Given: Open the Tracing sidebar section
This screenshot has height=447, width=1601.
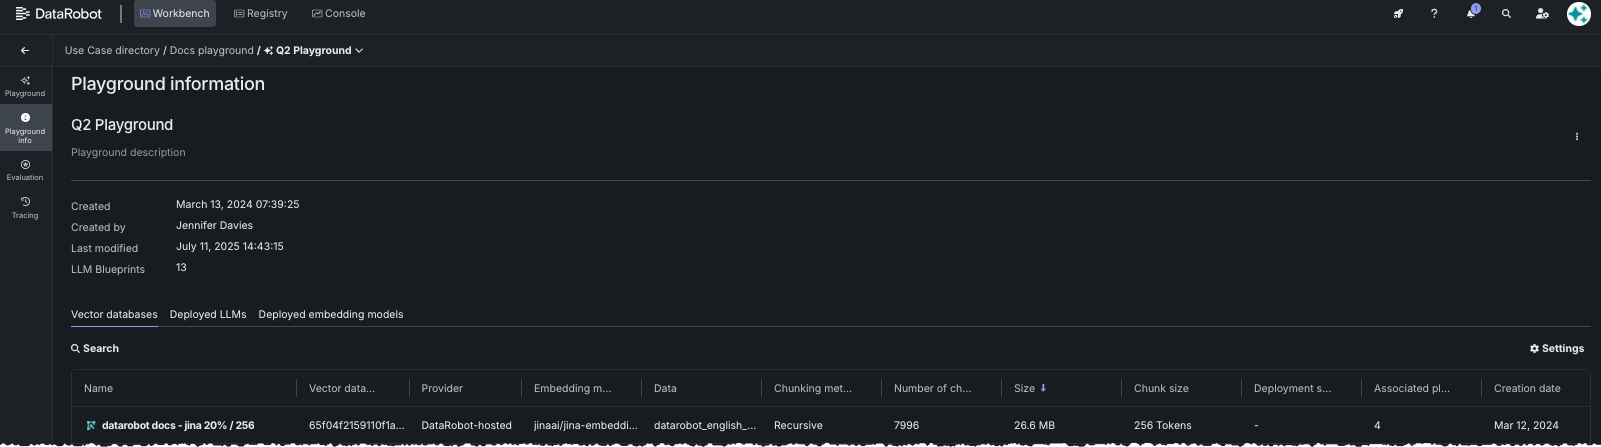Looking at the screenshot, I should point(25,207).
